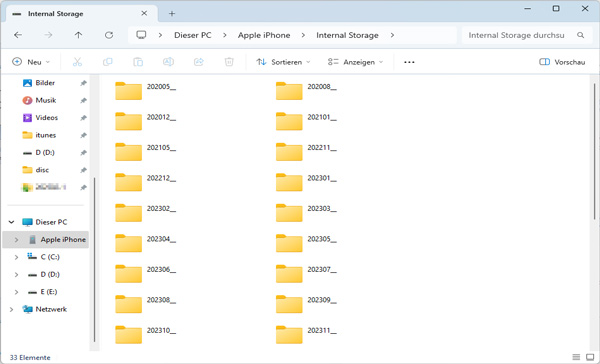Select the Internal Storage tab
Screen dimensions: 600x364
[82, 14]
